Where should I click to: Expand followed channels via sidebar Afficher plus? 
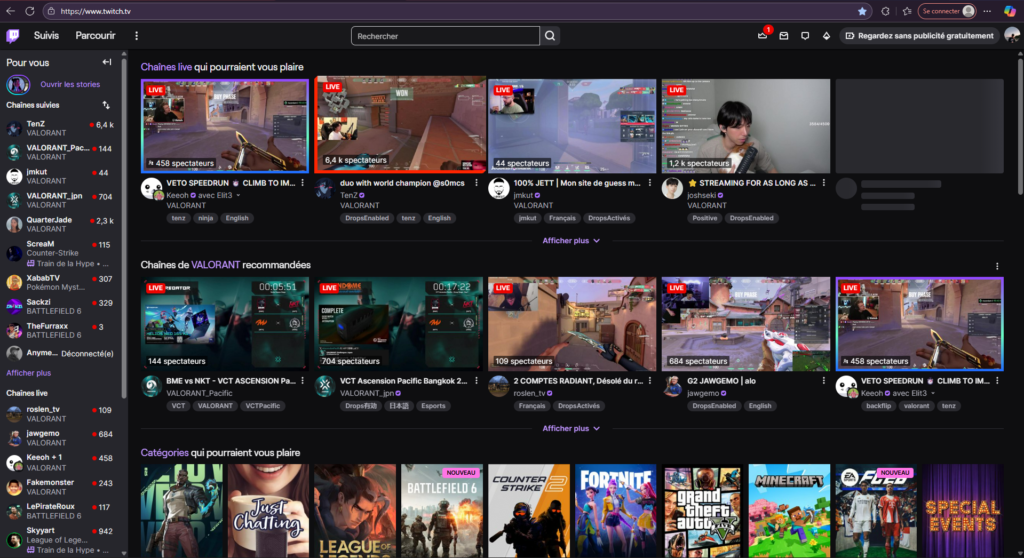point(29,373)
